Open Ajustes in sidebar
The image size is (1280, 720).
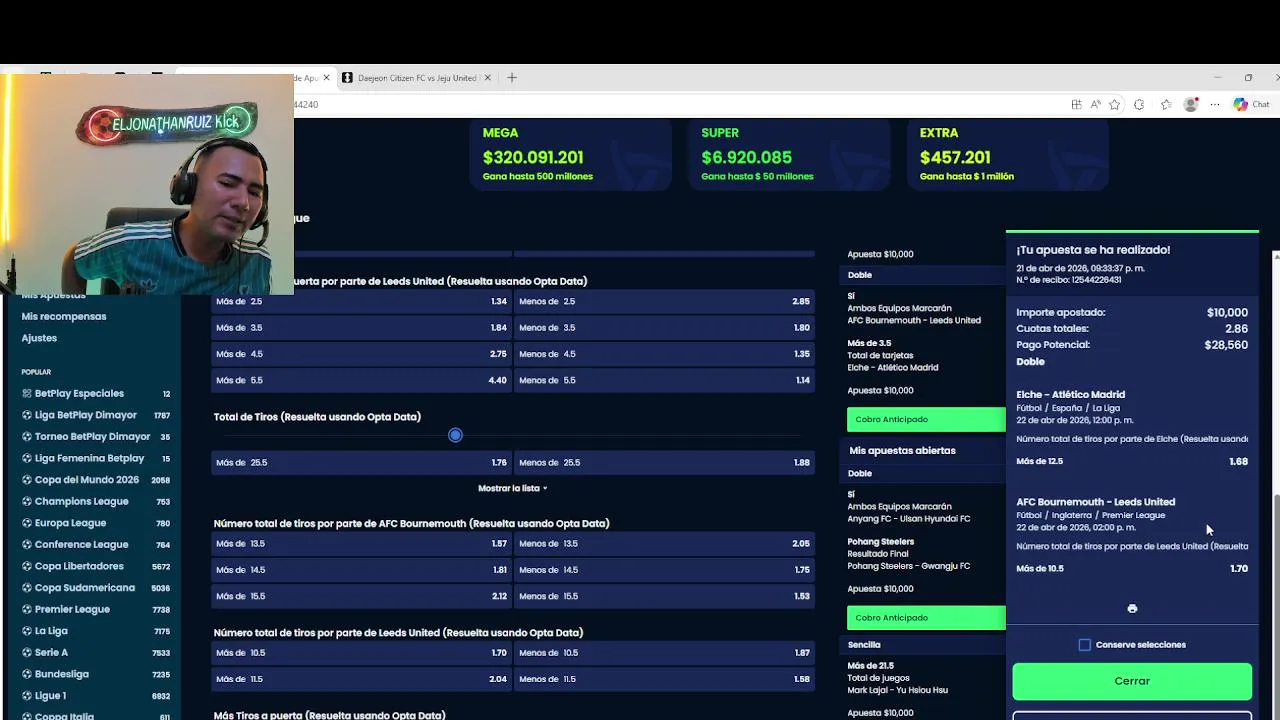39,338
